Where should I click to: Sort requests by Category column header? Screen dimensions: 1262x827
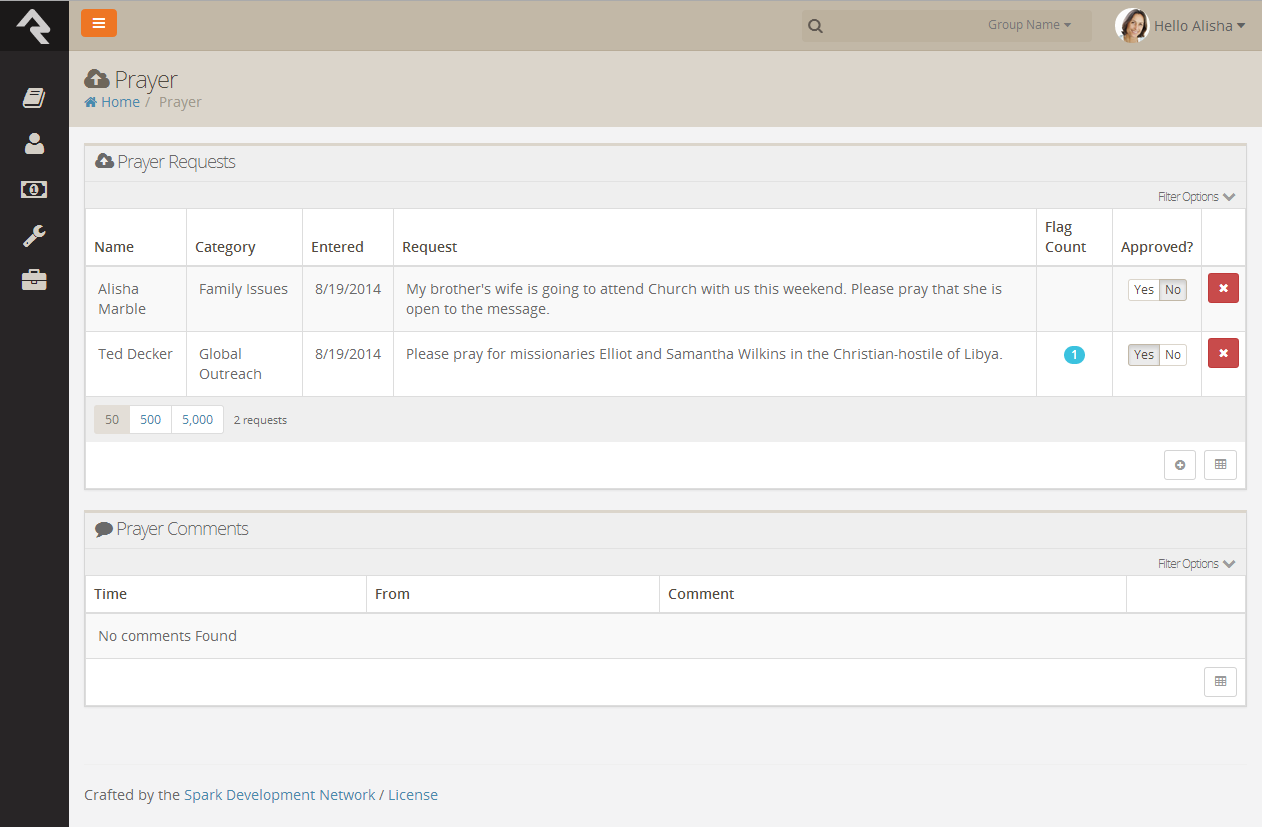225,247
